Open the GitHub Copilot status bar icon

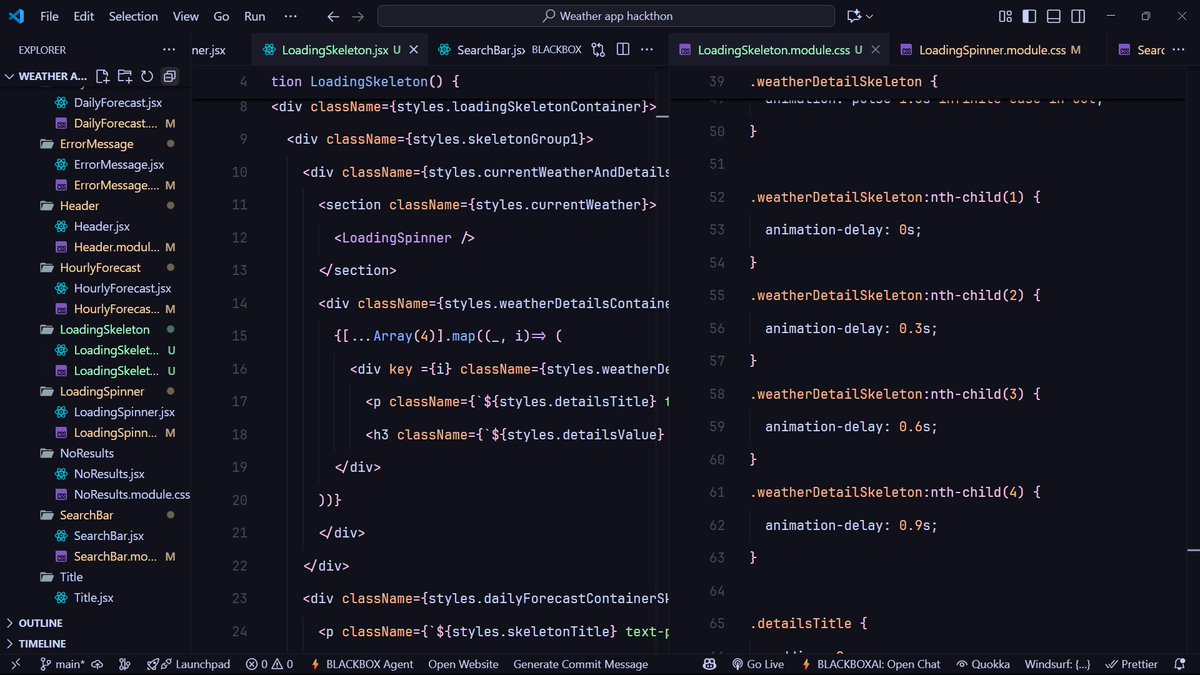[709, 663]
